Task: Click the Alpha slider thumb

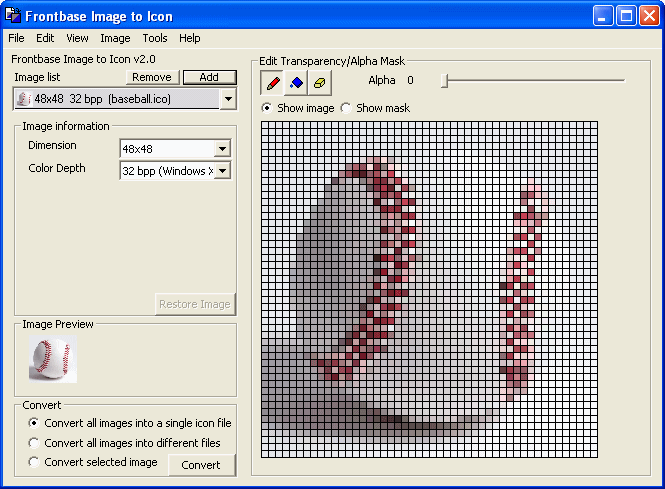Action: pos(444,80)
